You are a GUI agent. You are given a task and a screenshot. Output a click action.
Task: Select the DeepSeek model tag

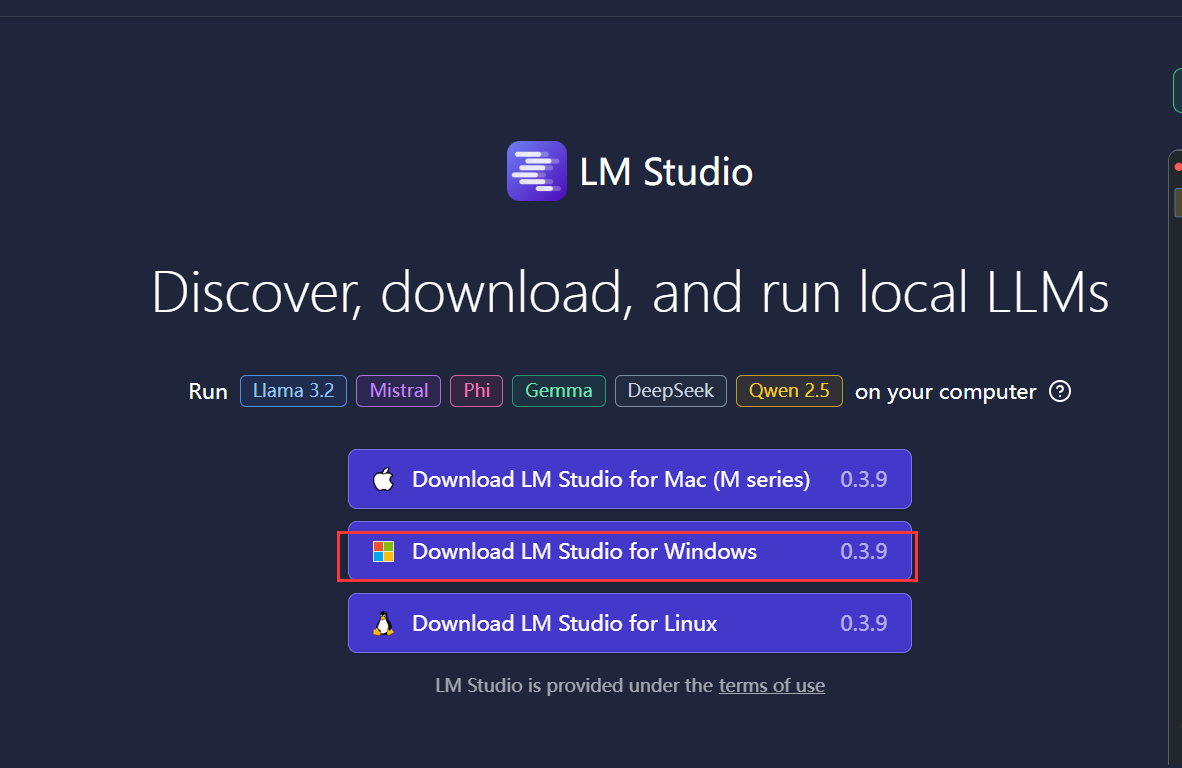671,390
